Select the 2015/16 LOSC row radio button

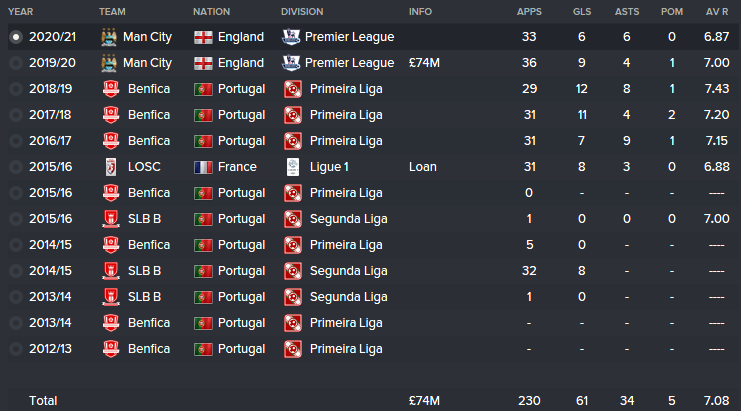point(16,167)
